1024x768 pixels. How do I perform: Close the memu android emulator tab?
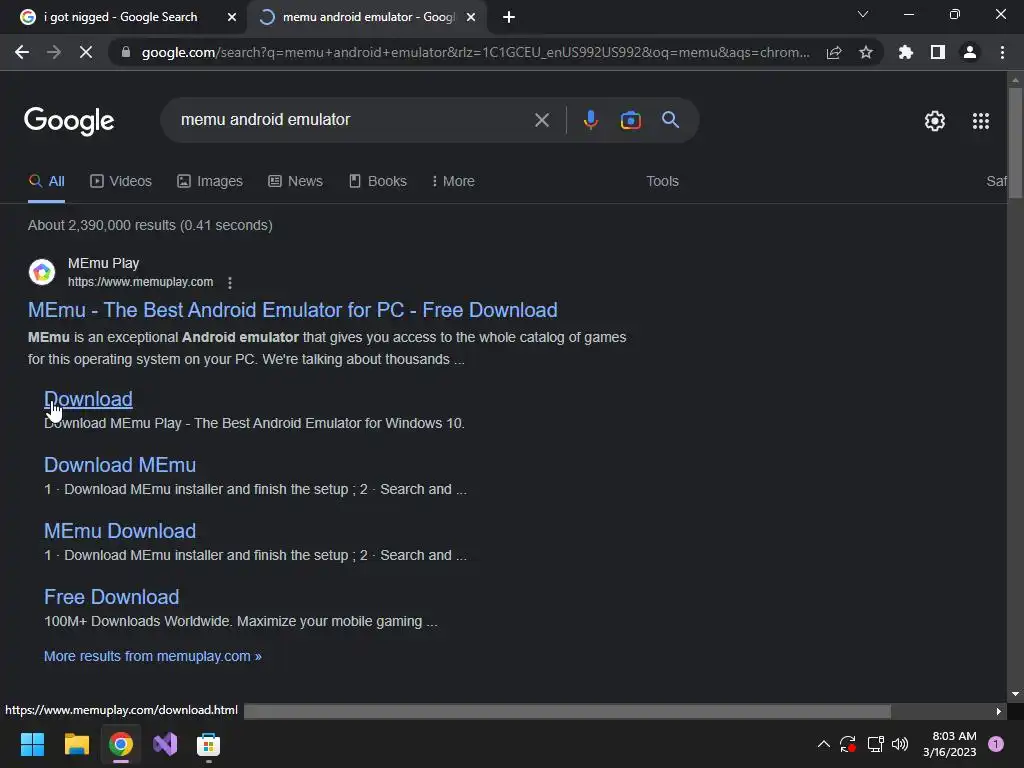click(x=471, y=17)
